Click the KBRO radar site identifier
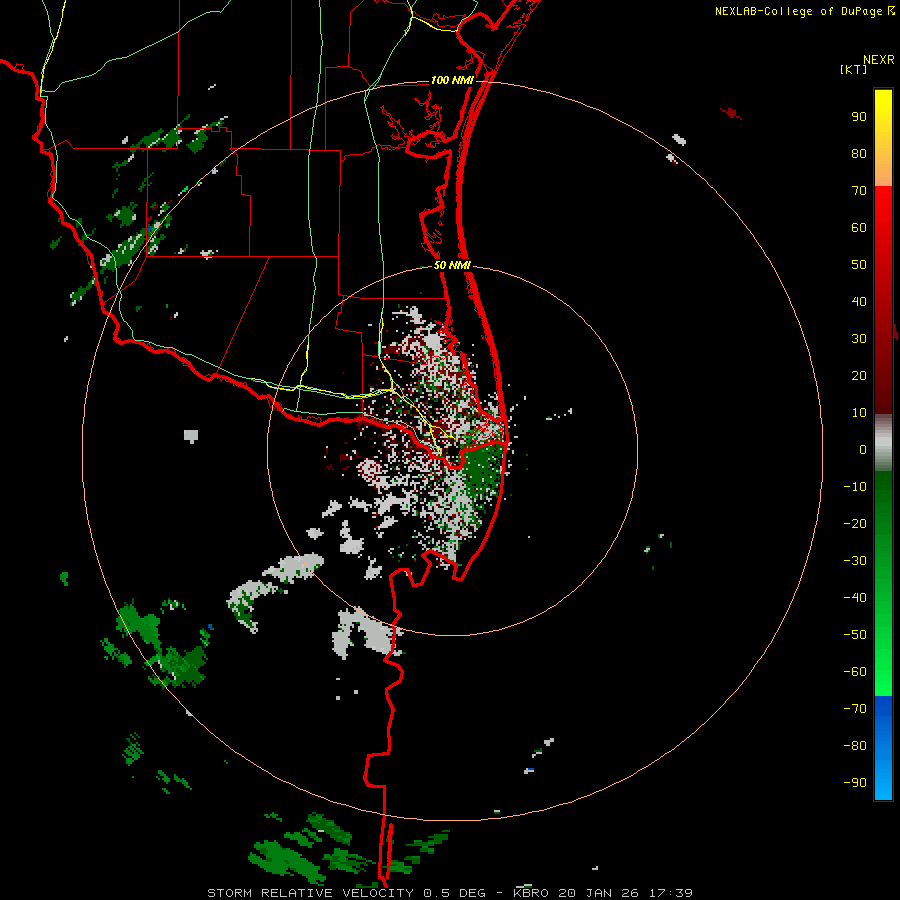 click(x=530, y=893)
